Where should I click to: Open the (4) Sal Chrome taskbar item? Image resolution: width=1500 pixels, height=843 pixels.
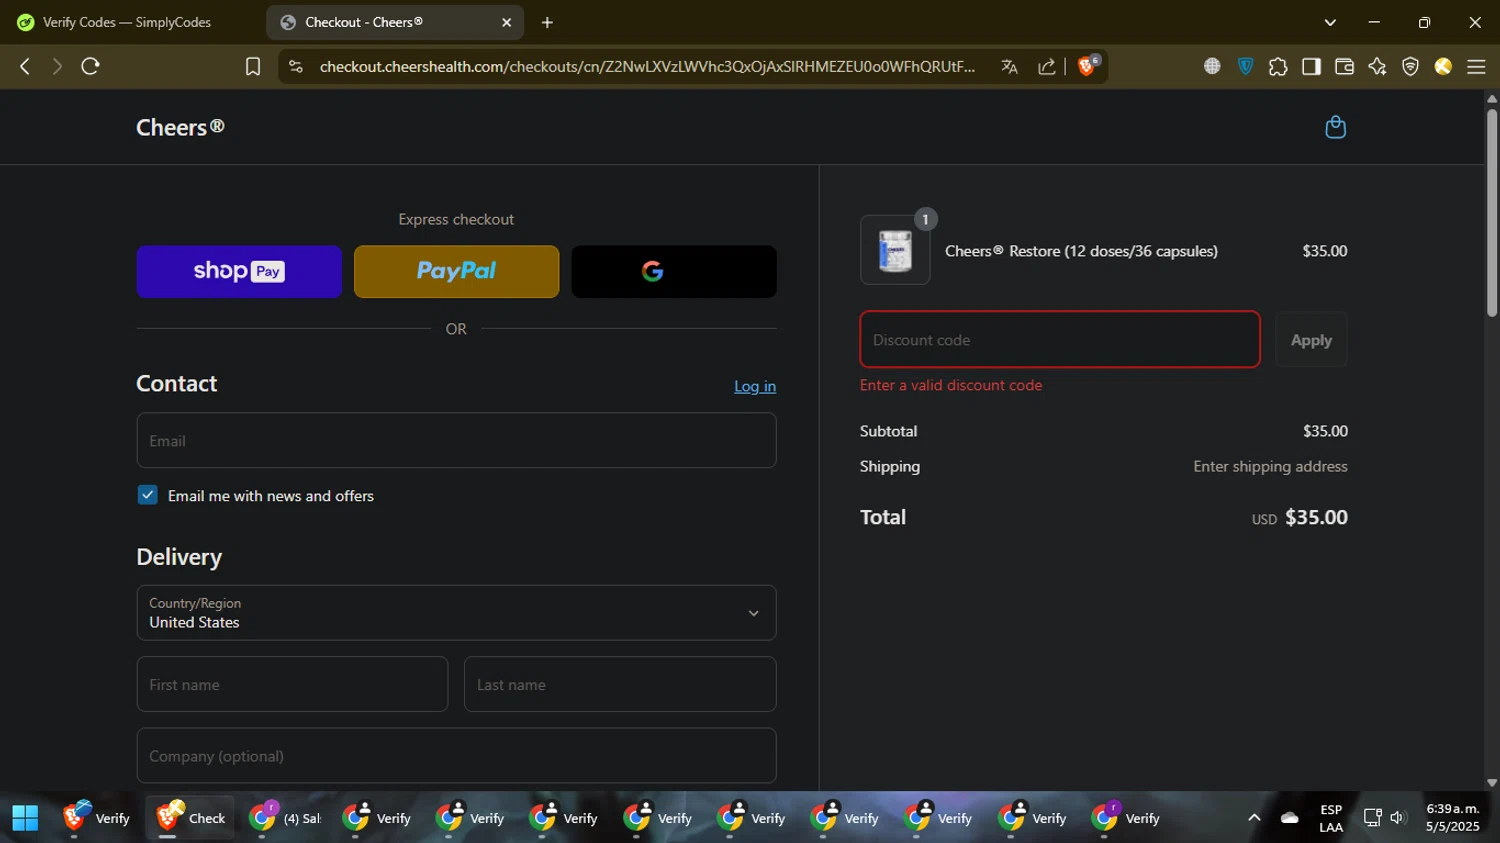[x=286, y=818]
